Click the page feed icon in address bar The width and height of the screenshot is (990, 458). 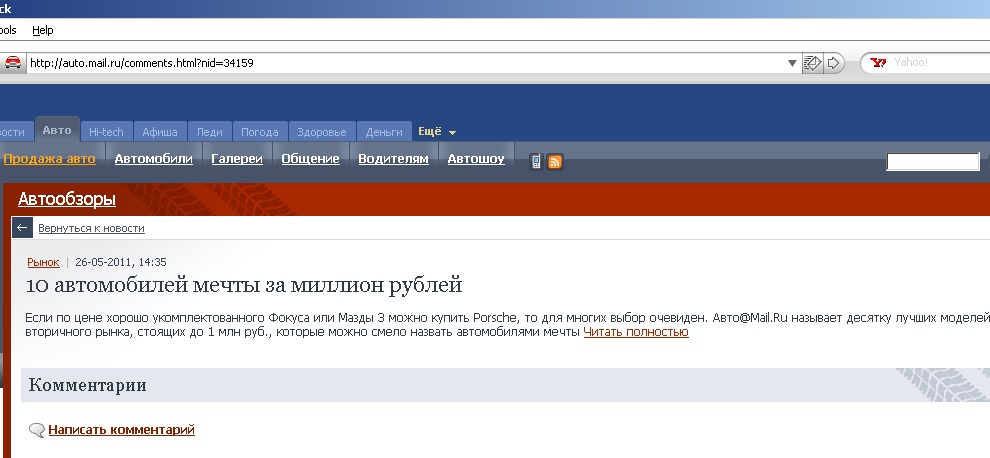coord(813,62)
